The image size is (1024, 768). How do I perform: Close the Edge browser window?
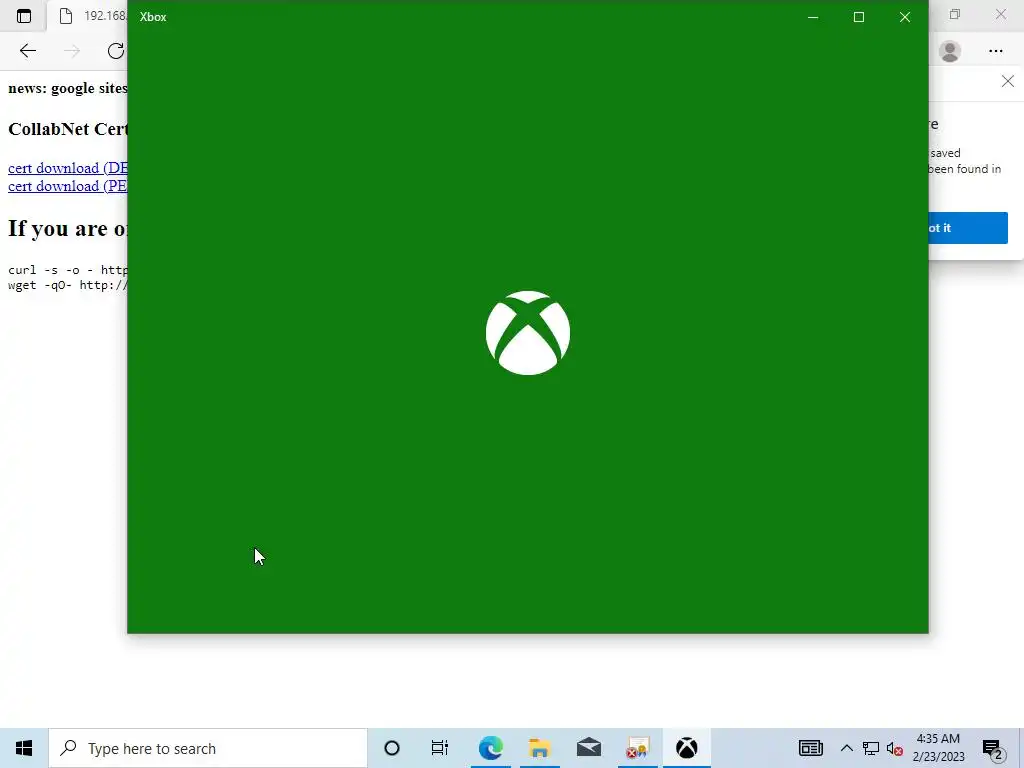click(1000, 14)
